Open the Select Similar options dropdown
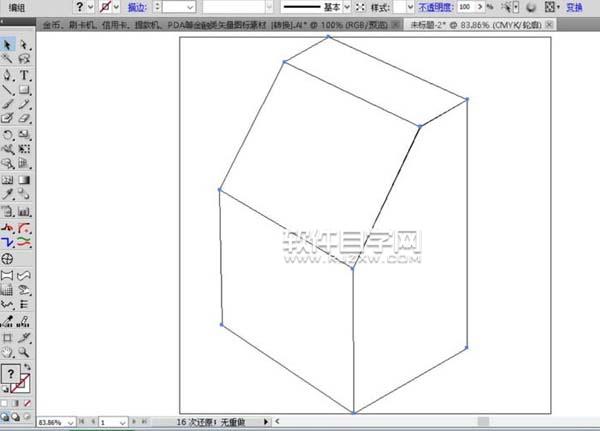 point(516,7)
